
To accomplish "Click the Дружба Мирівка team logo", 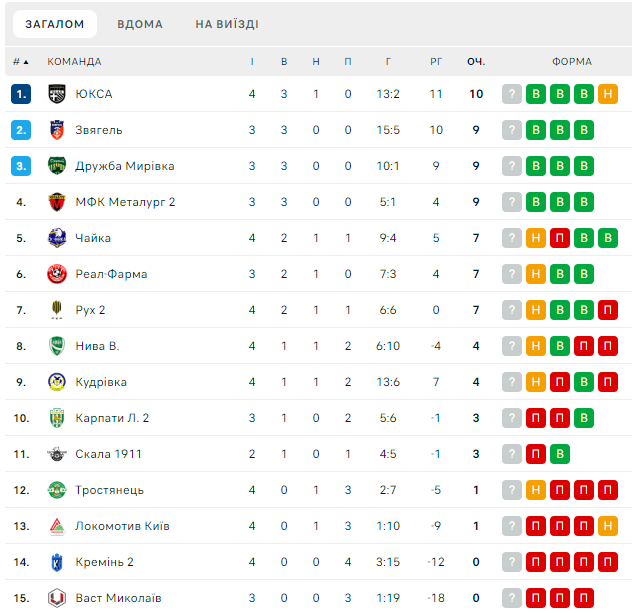I will 56,166.
